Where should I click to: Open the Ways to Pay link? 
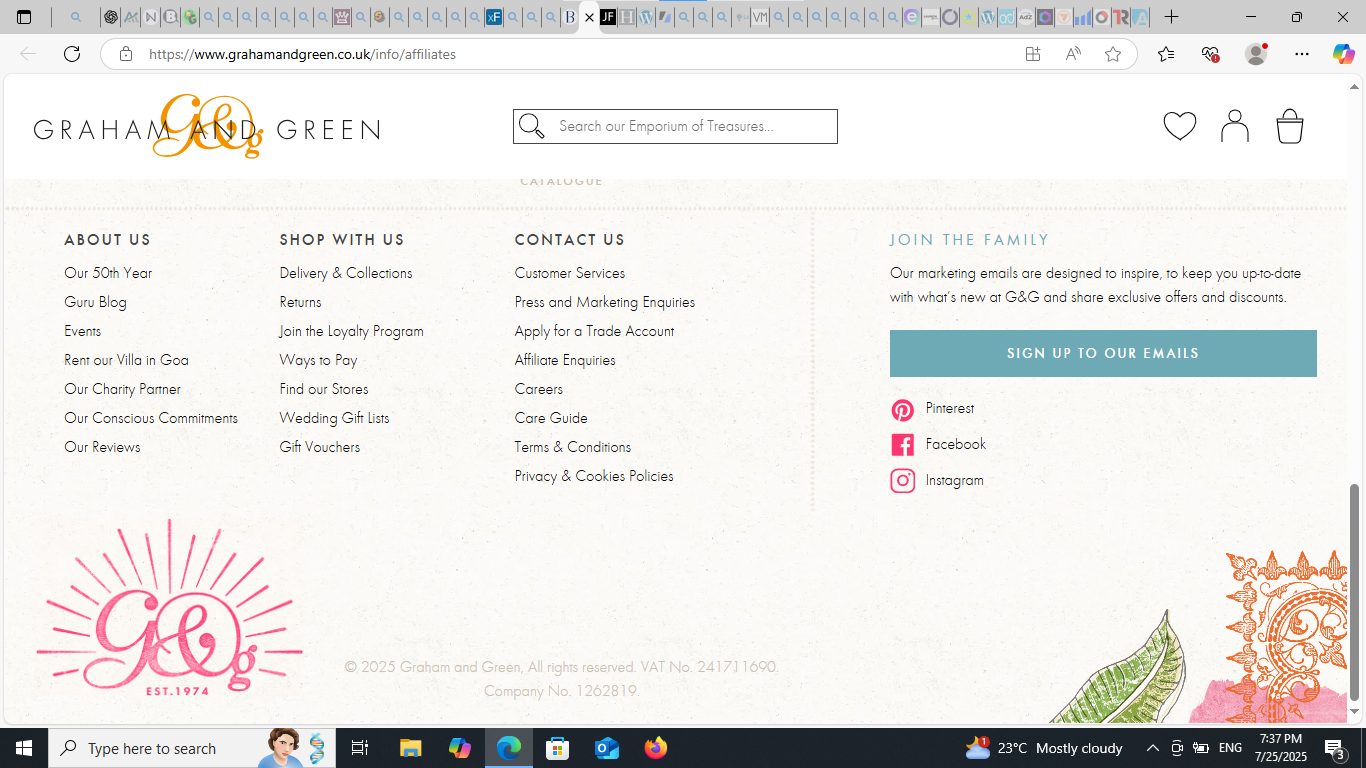[x=318, y=360]
